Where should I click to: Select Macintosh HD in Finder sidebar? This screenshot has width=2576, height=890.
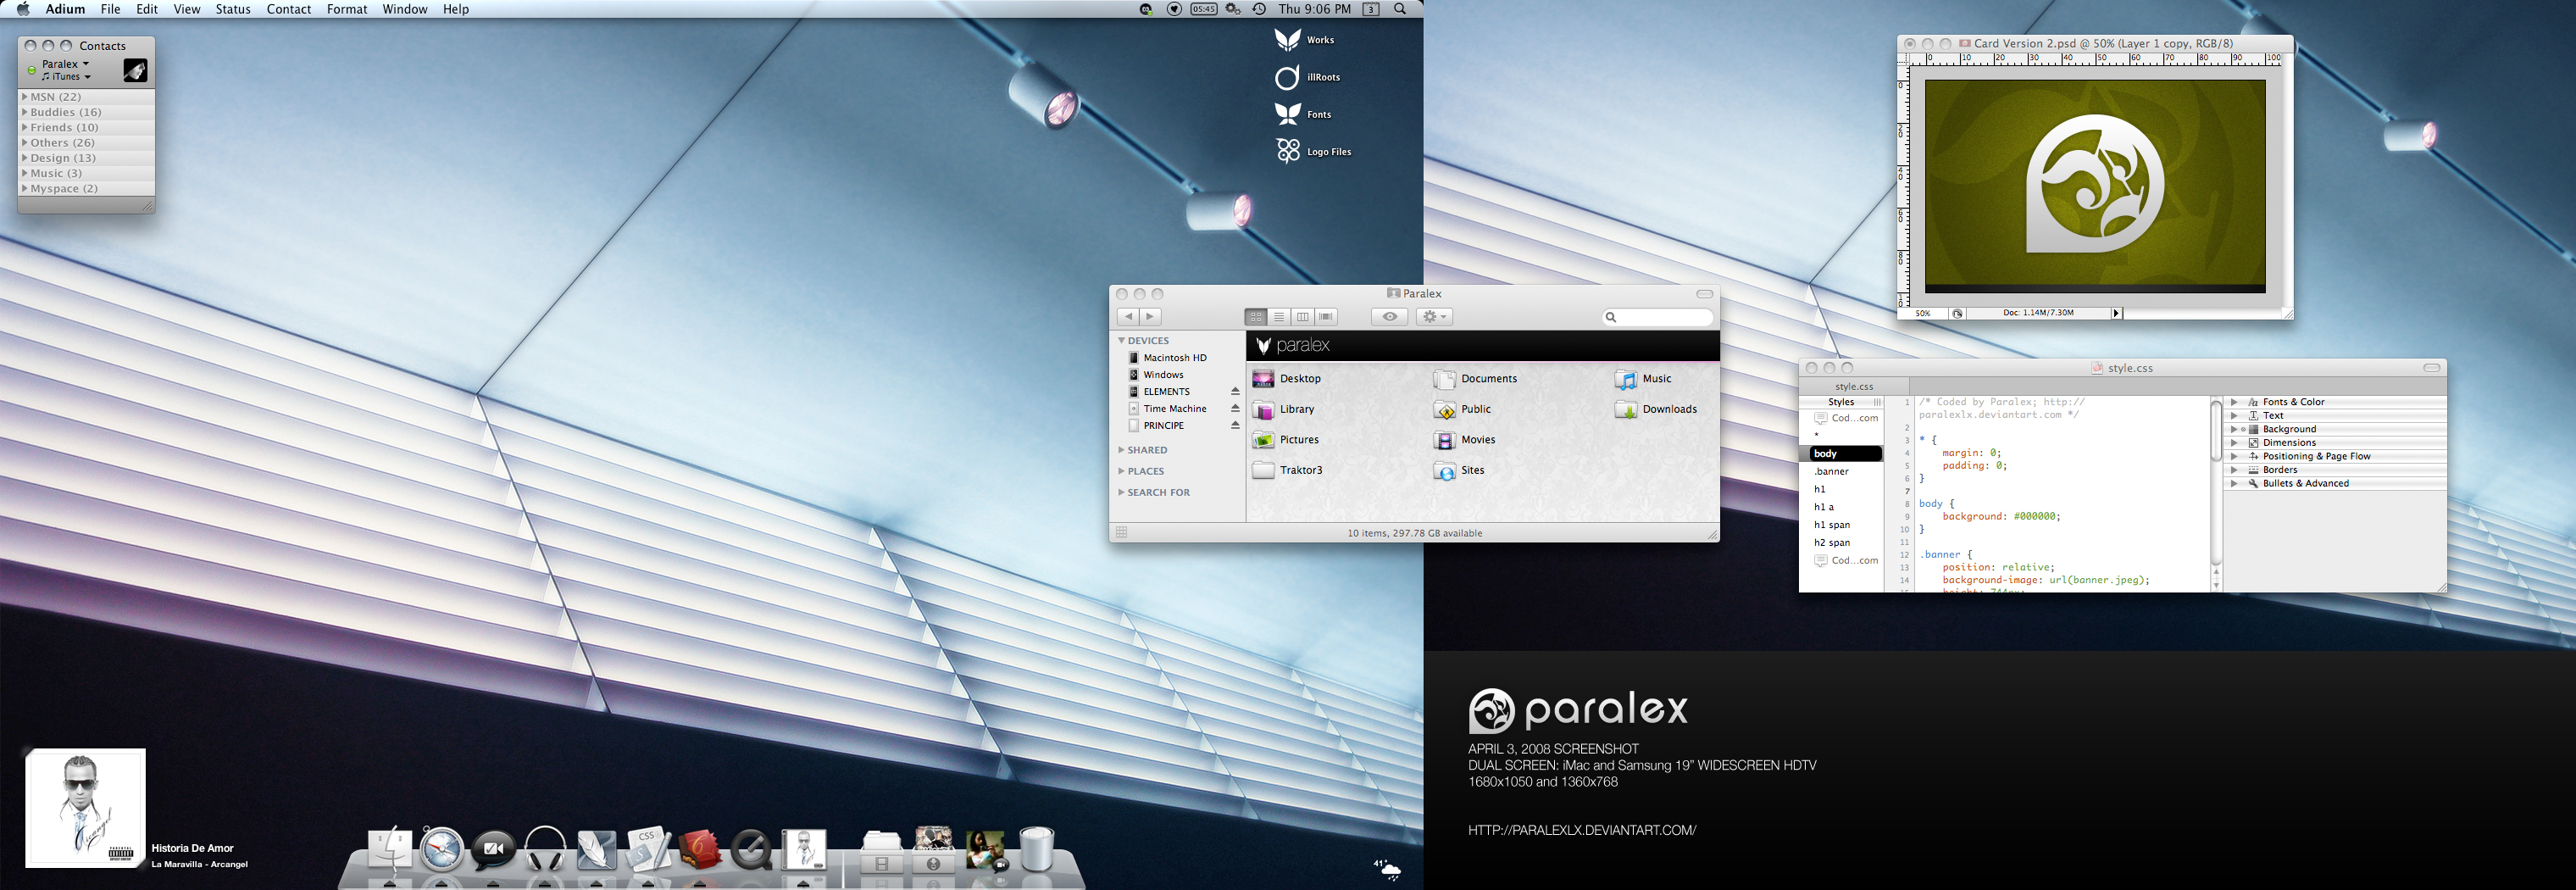pos(1167,358)
